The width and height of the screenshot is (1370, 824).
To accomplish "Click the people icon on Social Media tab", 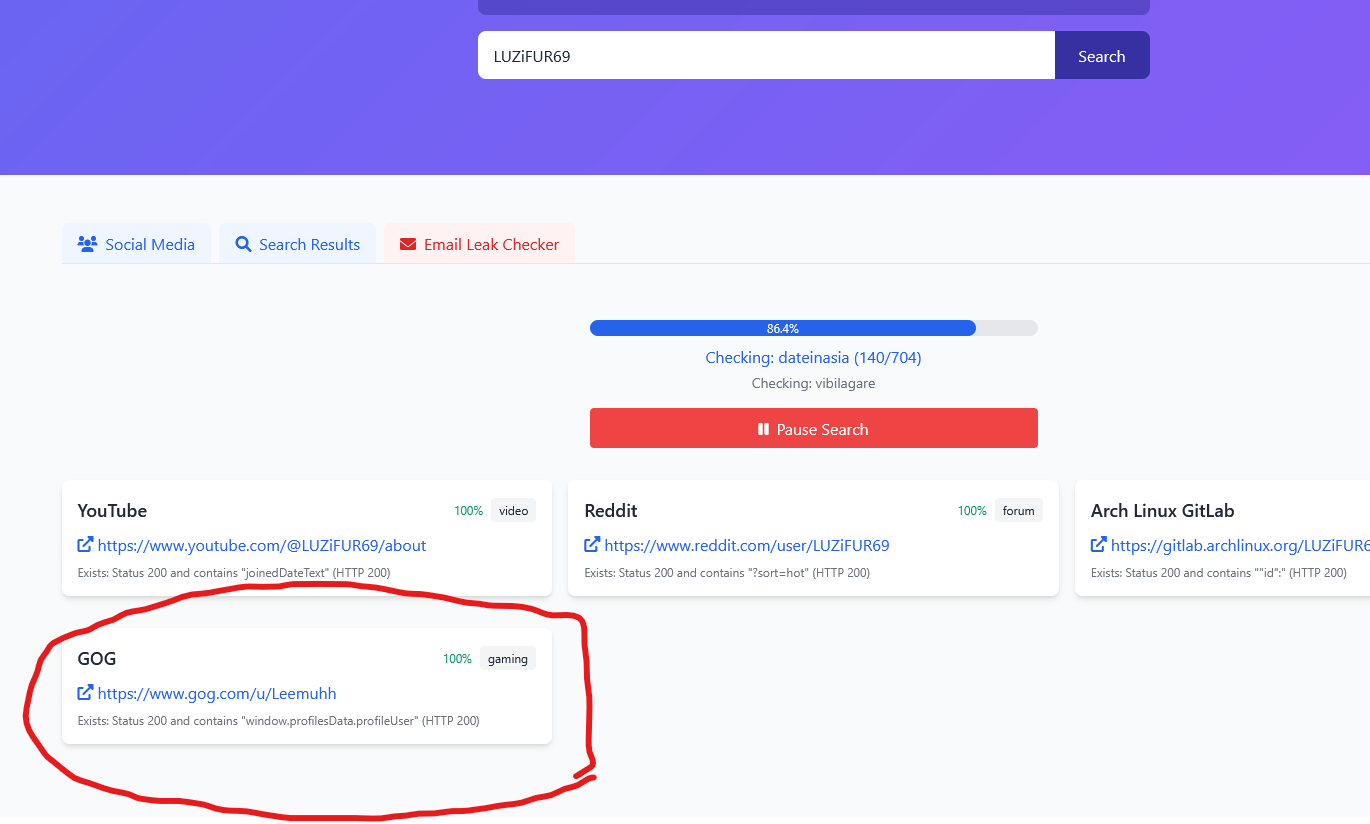I will (87, 244).
